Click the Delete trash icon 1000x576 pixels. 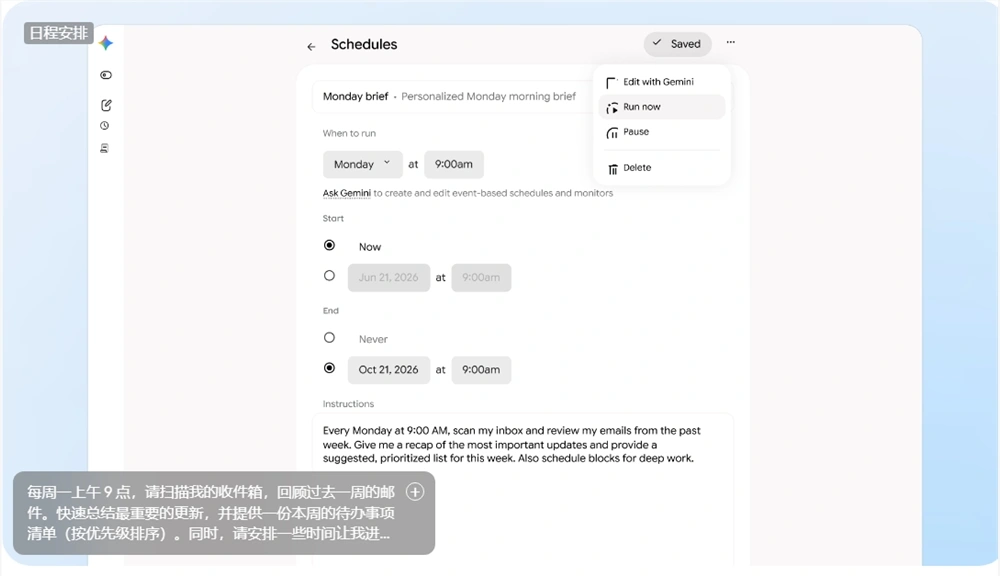(x=612, y=169)
